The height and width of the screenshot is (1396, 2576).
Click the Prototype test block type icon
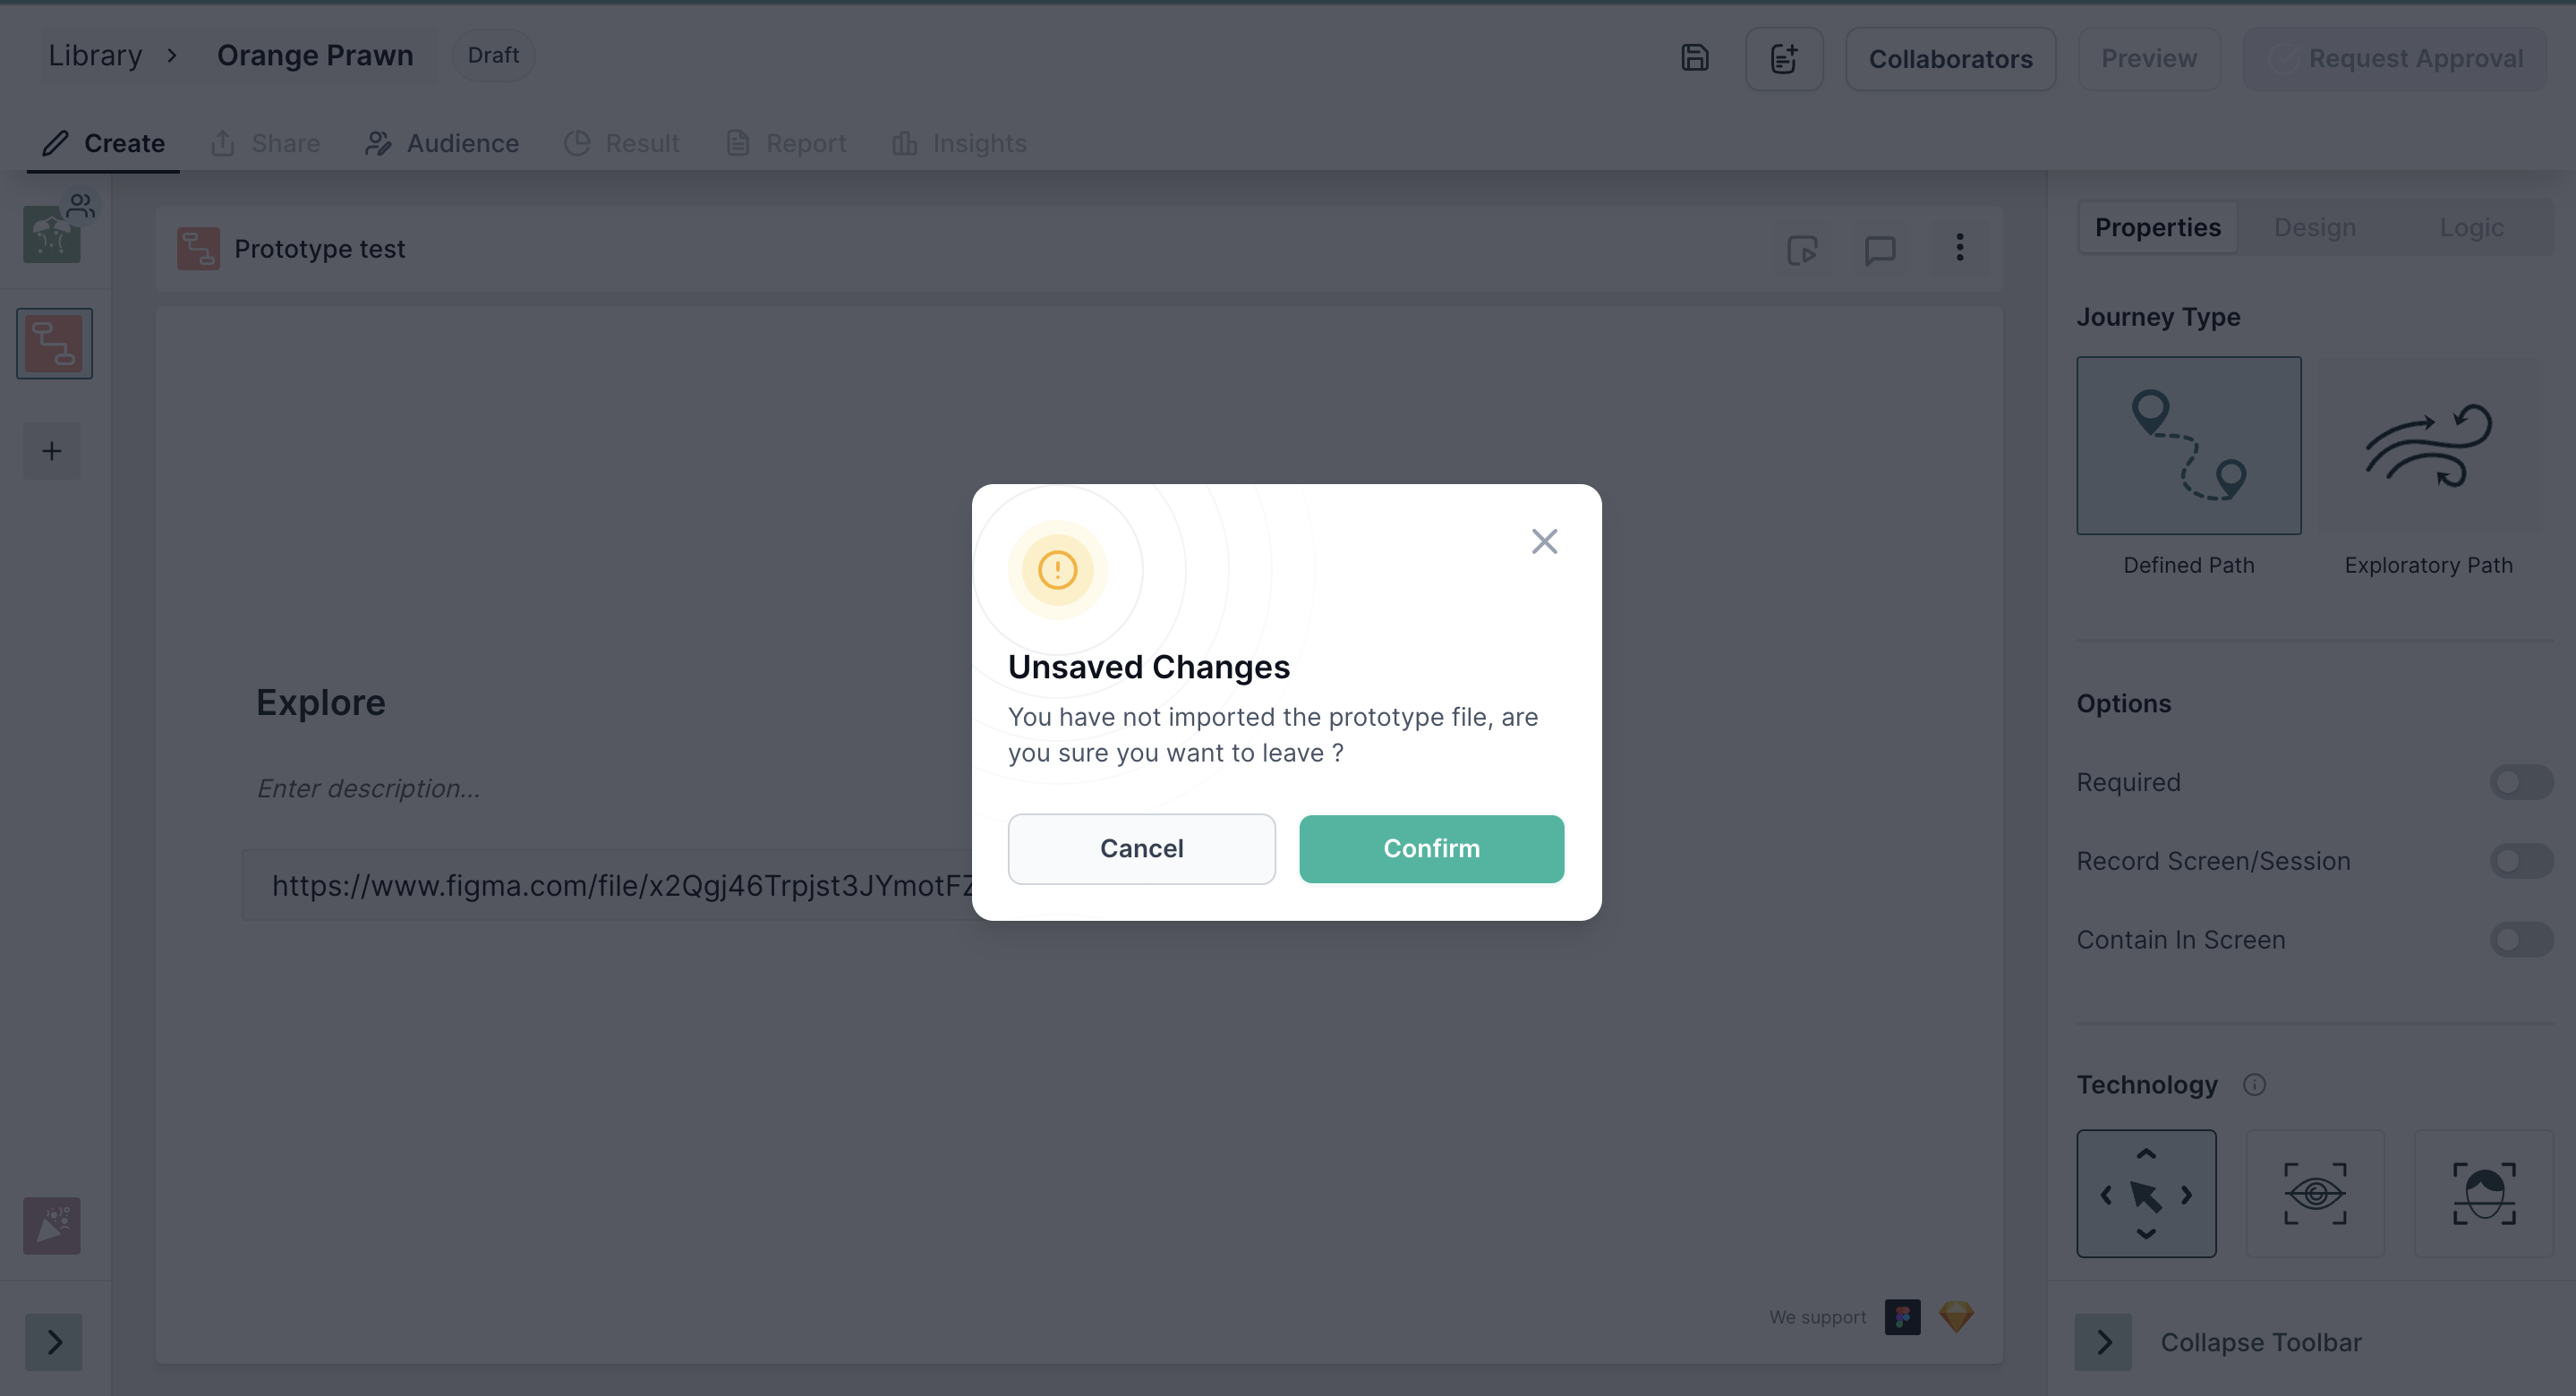[x=198, y=248]
